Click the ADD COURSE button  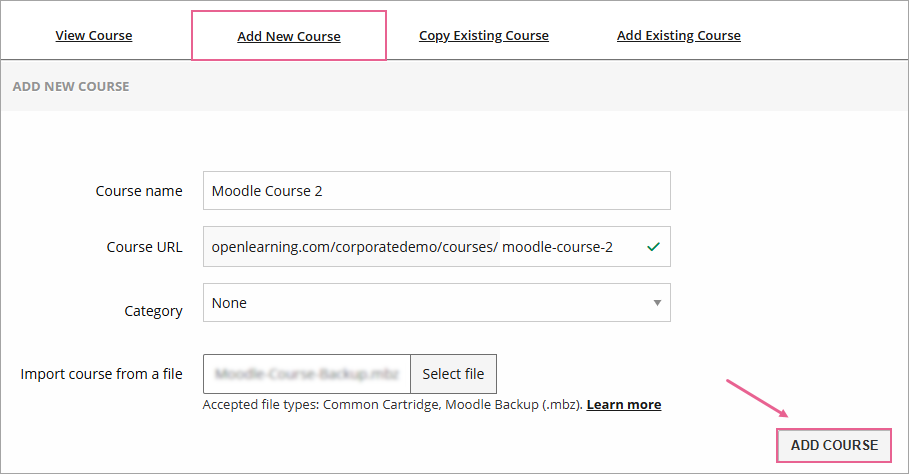(x=834, y=445)
